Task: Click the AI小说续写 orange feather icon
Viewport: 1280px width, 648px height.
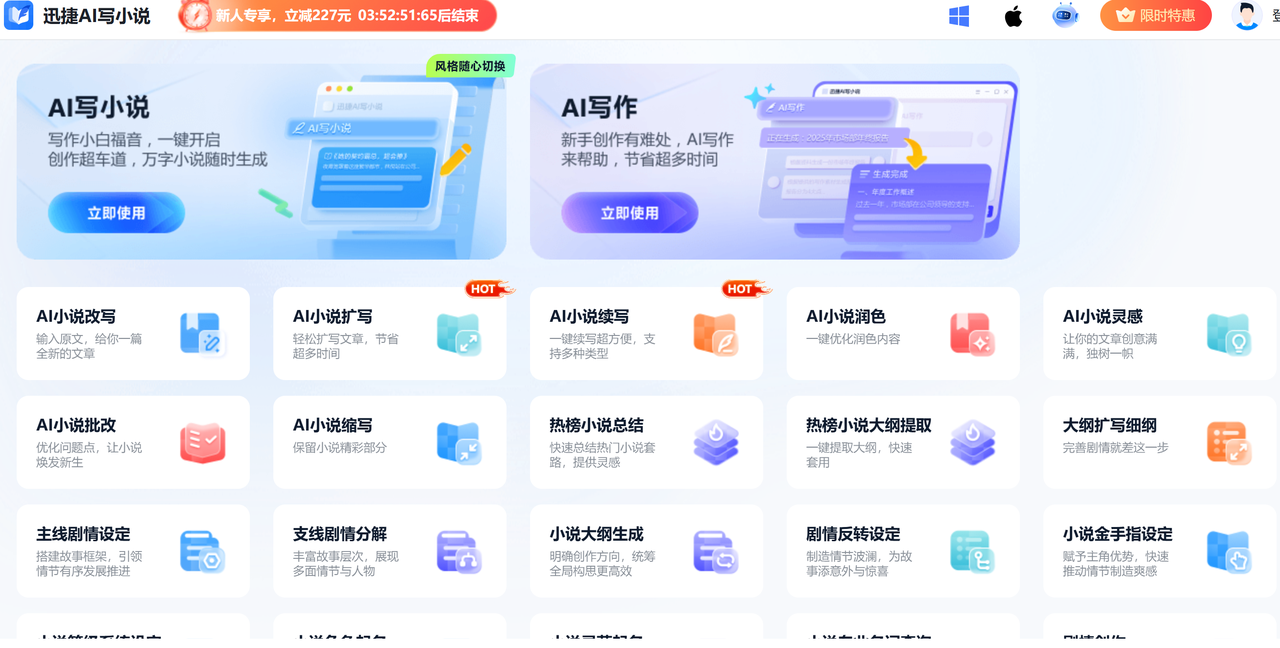Action: click(x=716, y=334)
